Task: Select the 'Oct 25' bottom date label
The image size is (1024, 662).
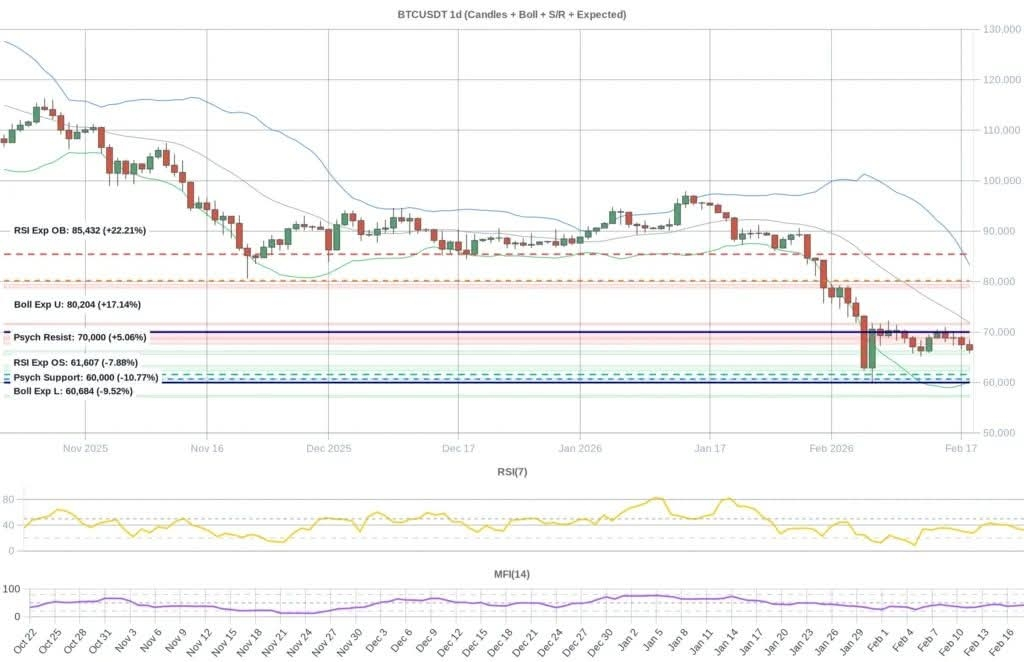Action: 47,643
